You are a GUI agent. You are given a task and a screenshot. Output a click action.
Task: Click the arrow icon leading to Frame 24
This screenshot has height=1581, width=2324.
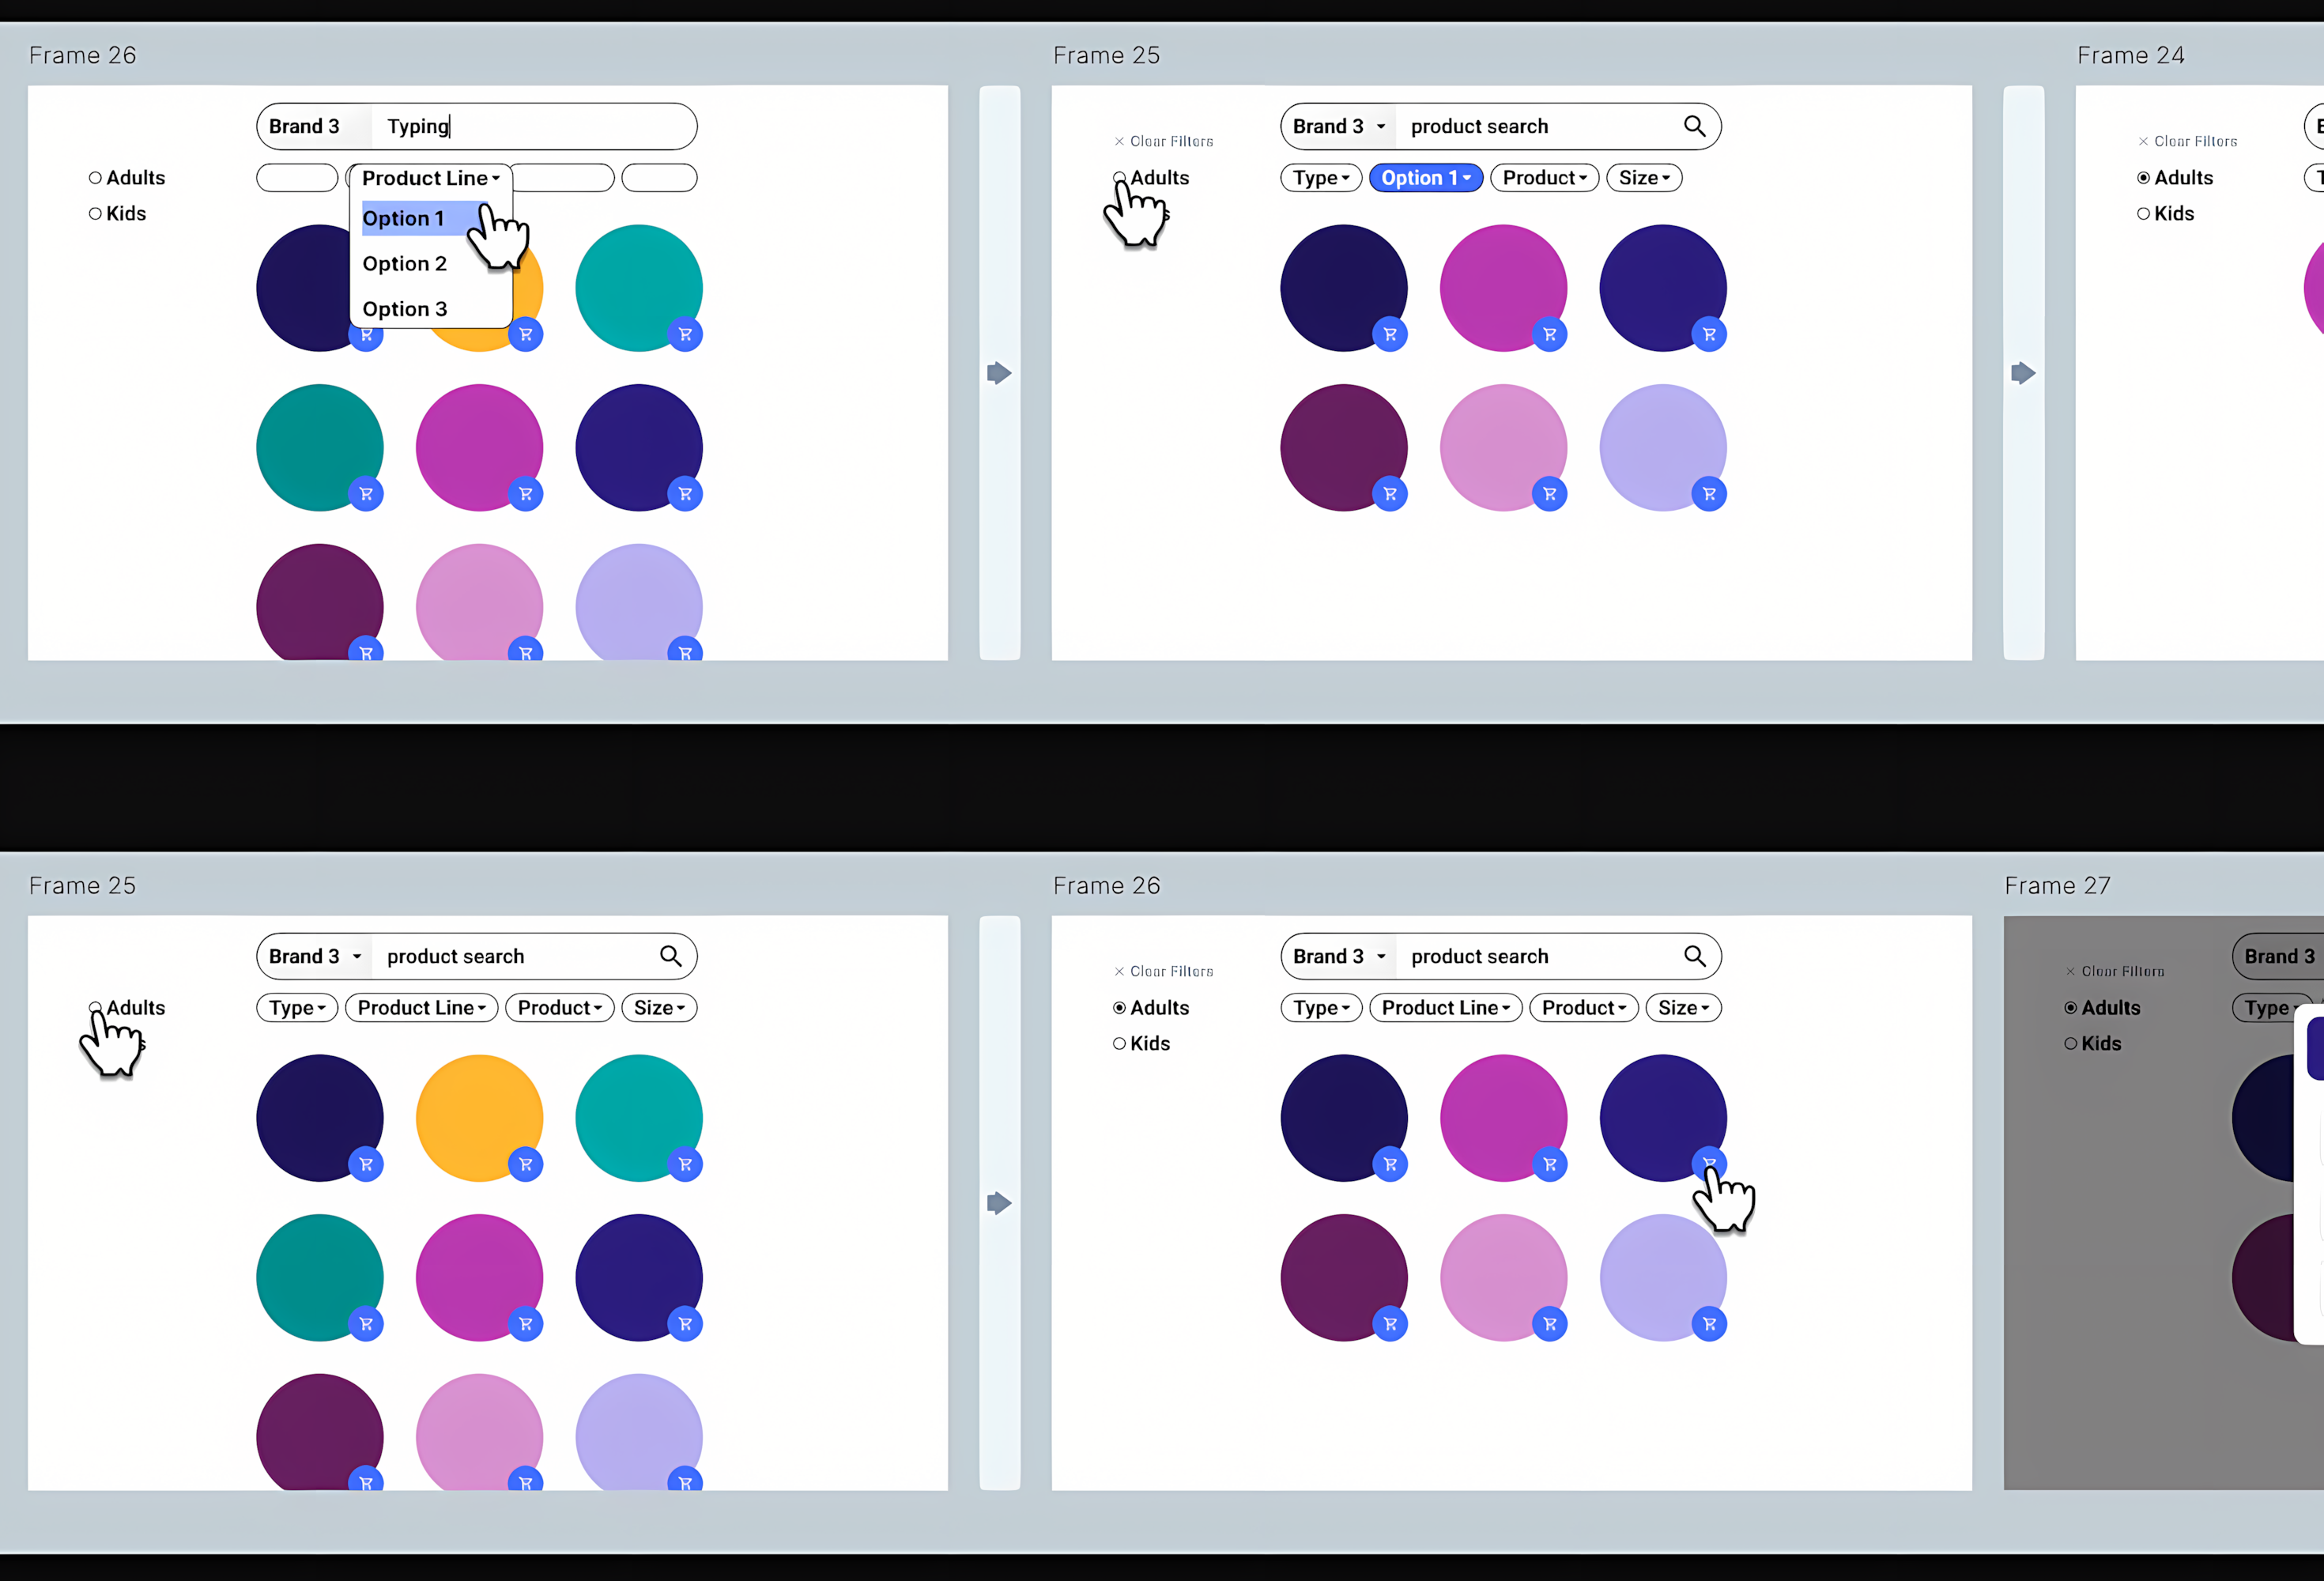2023,373
